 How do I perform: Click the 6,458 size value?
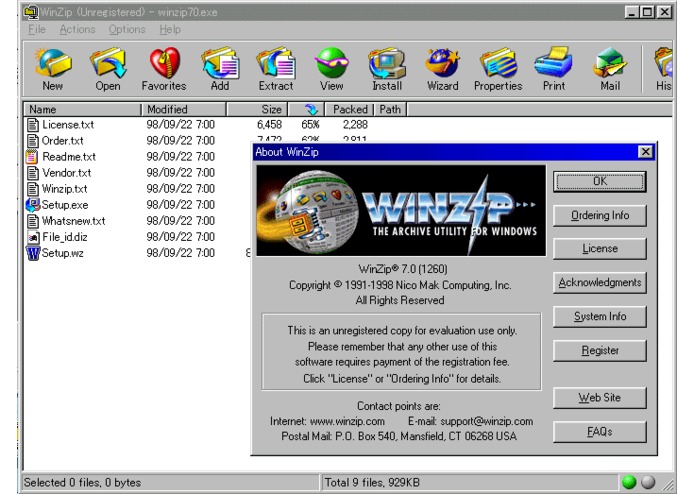269,124
